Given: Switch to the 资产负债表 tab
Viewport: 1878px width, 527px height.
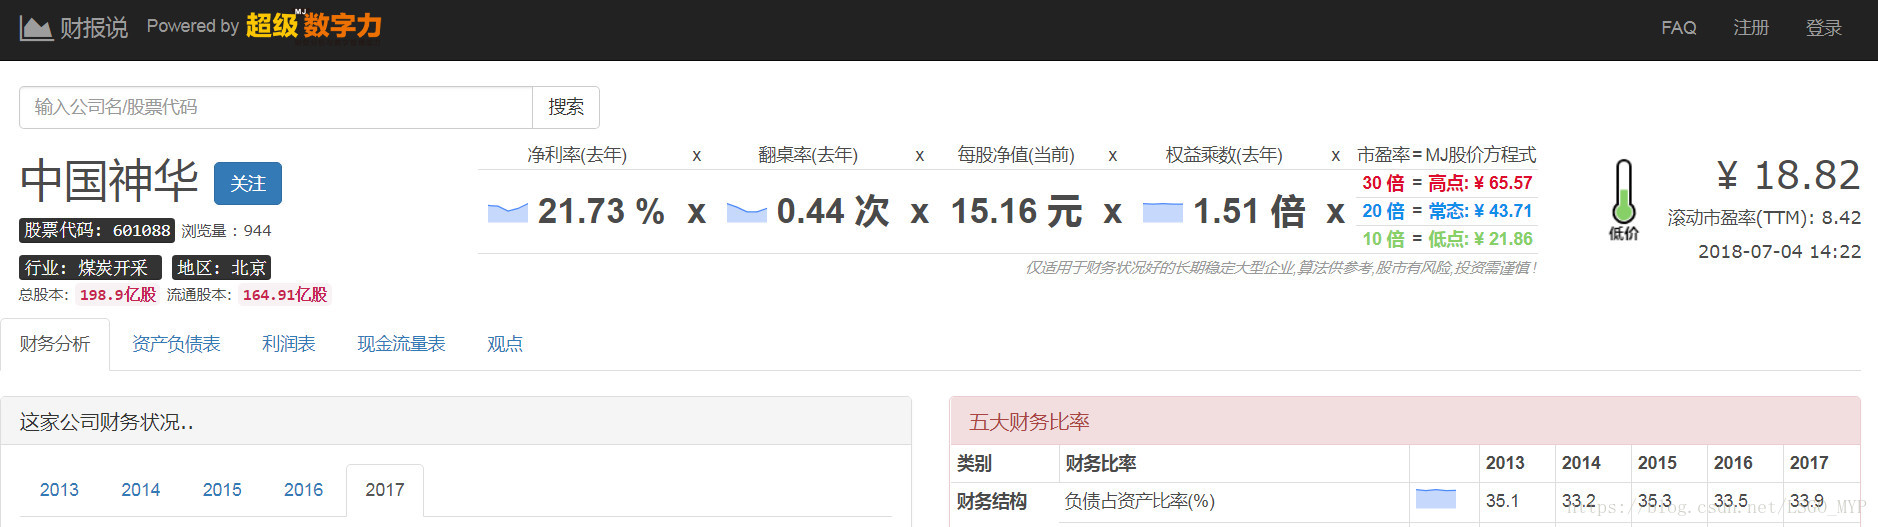Looking at the screenshot, I should pos(176,344).
